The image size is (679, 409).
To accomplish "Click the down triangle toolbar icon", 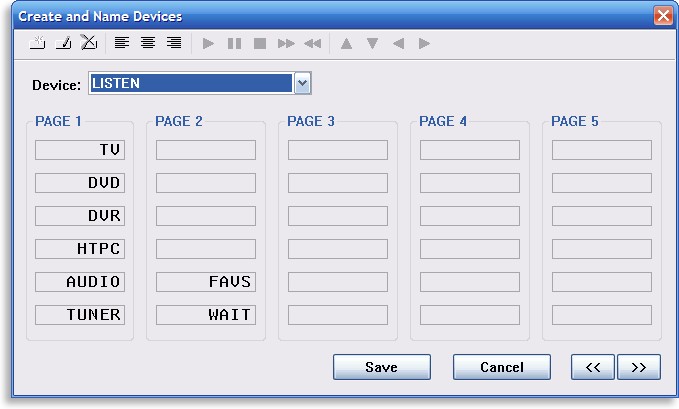I will (x=372, y=43).
